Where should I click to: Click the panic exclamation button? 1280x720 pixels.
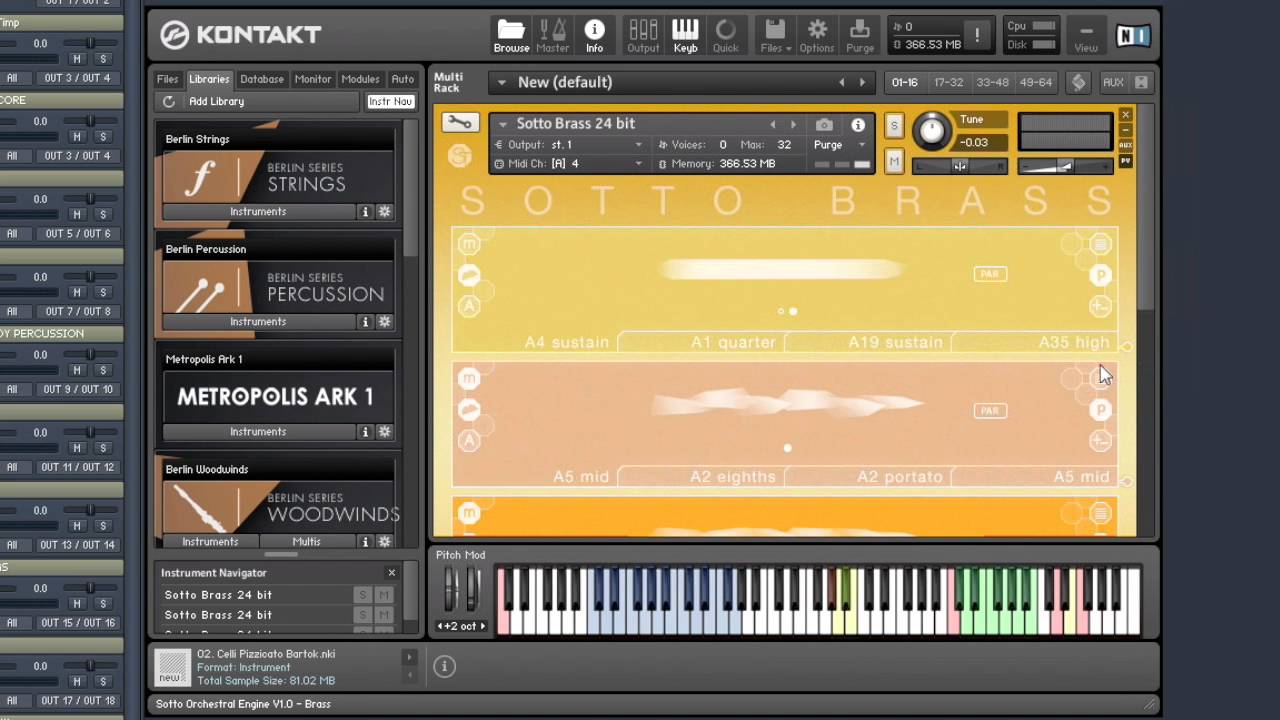pyautogui.click(x=977, y=36)
